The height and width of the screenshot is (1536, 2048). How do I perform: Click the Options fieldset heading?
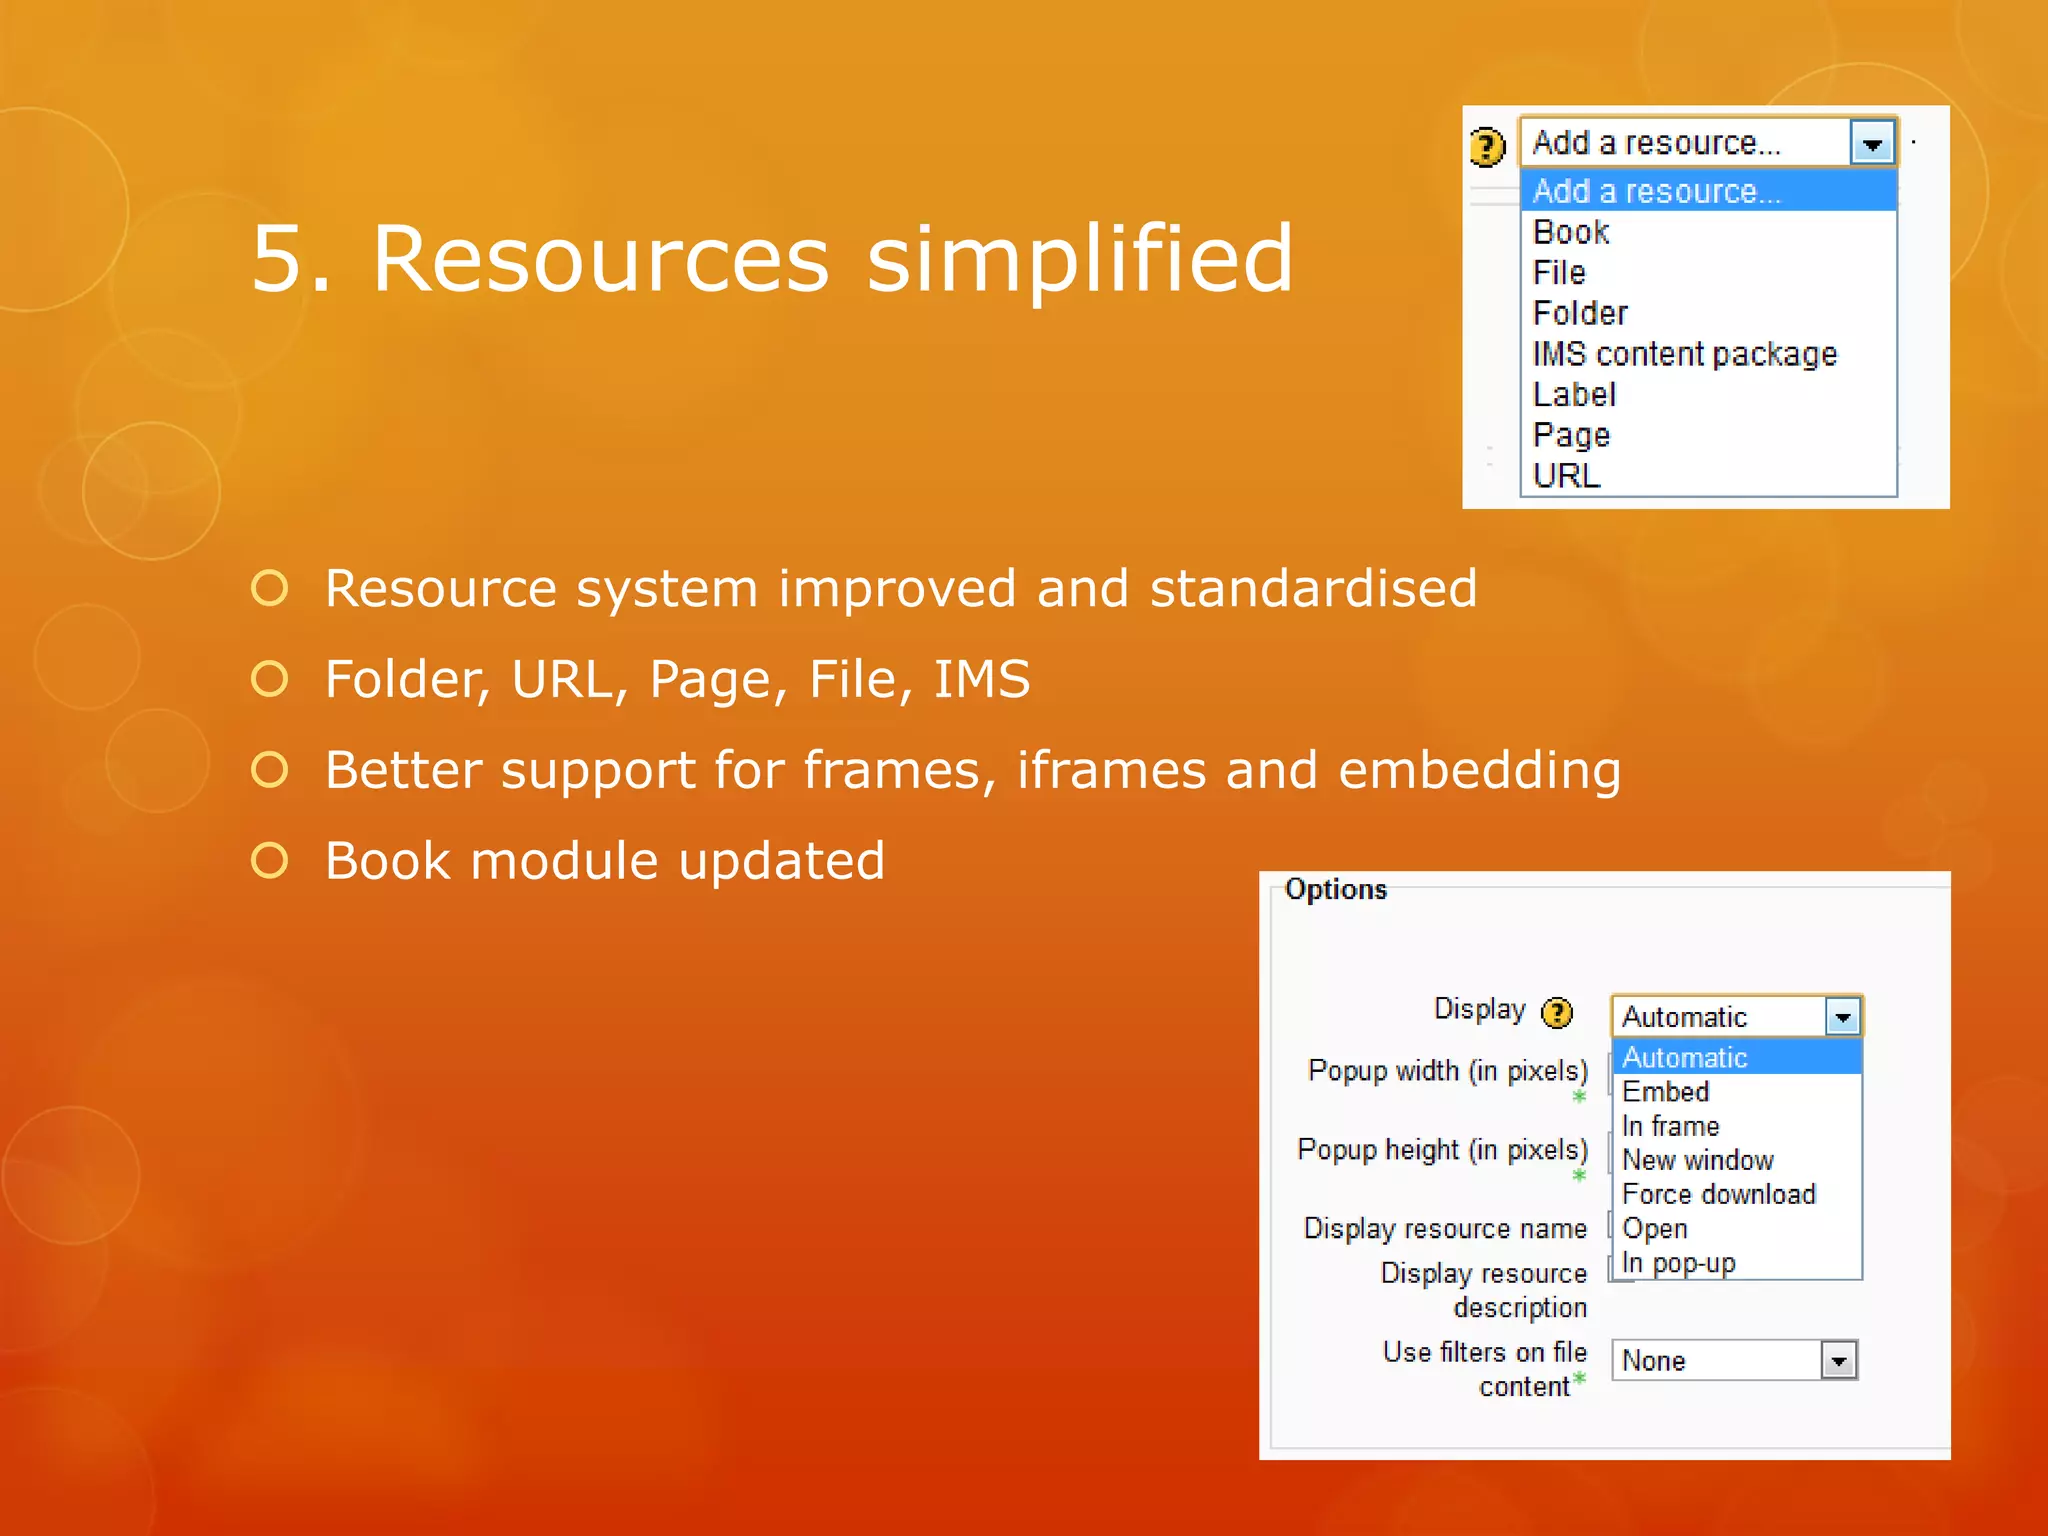(x=1336, y=889)
